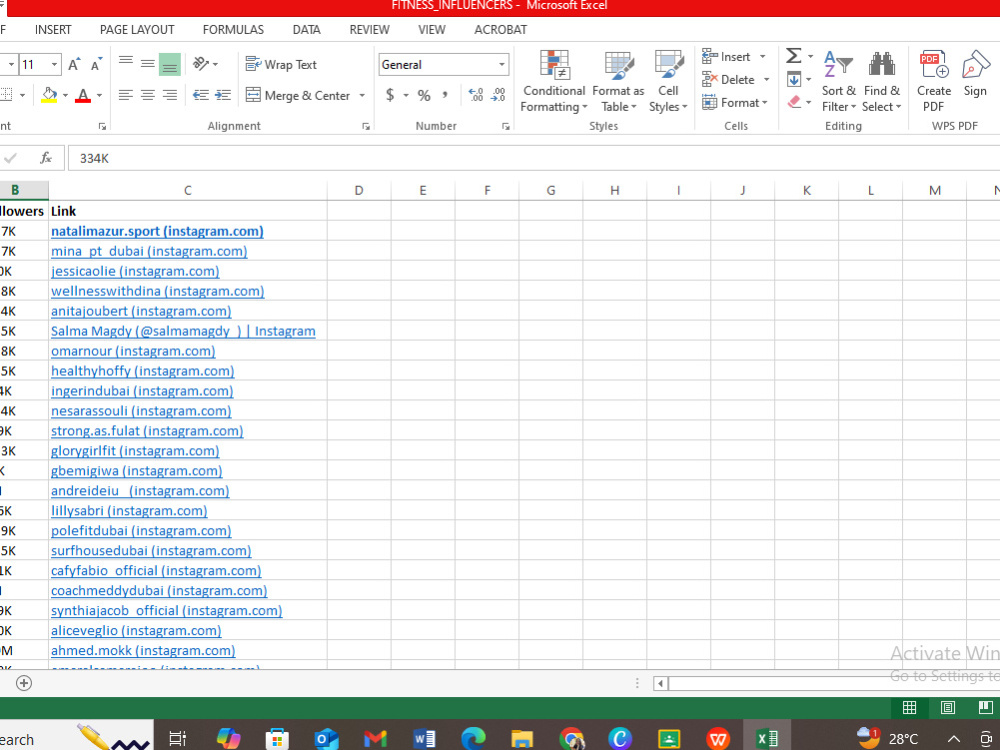Open the INSERT ribbon tab
1000x750 pixels.
point(53,30)
